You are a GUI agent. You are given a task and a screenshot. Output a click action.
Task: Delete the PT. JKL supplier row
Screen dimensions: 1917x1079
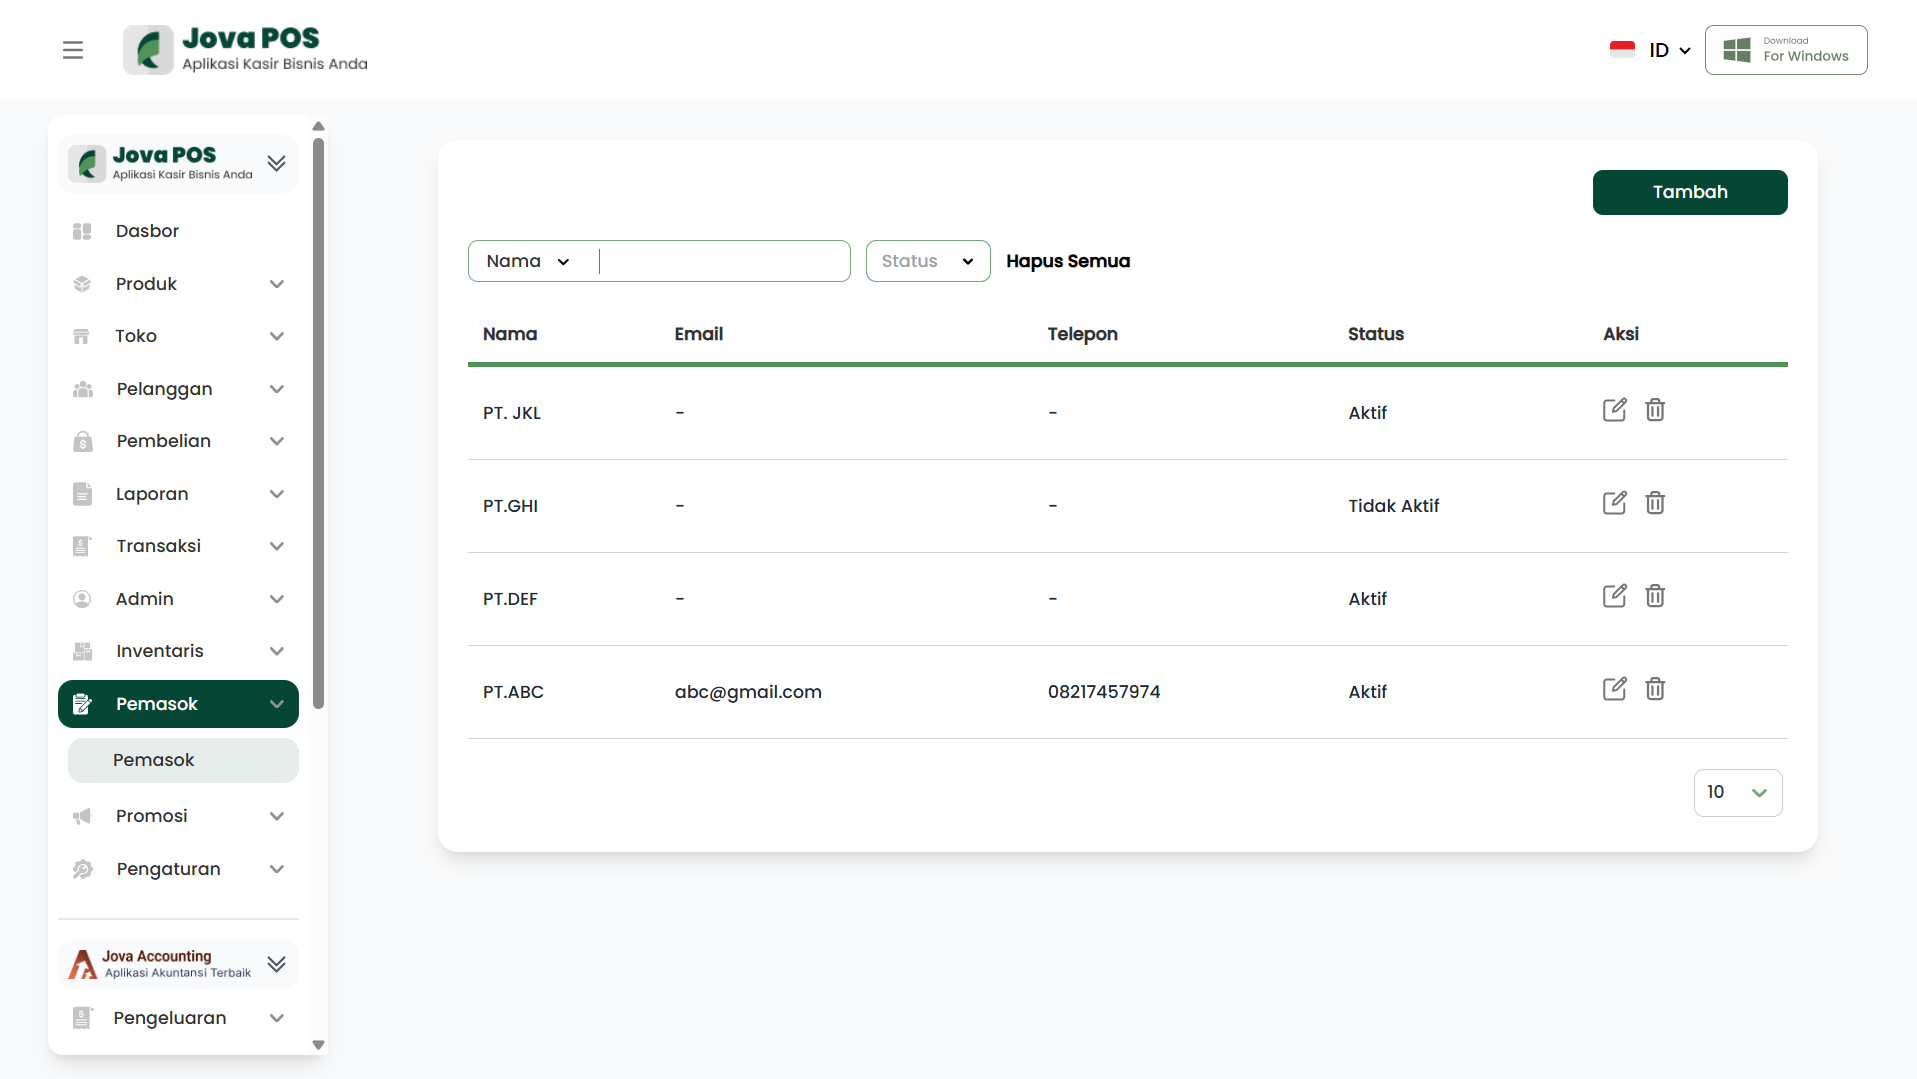point(1655,410)
